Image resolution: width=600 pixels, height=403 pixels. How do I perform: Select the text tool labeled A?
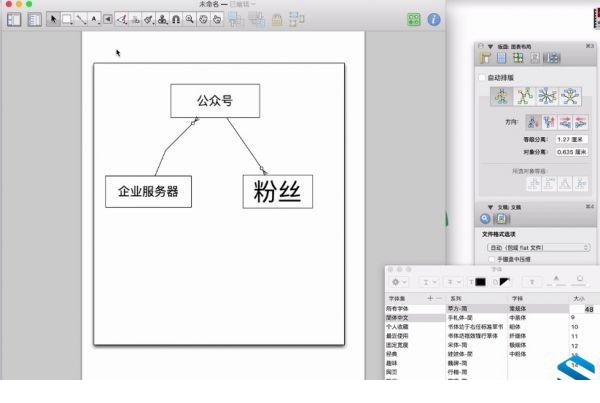click(x=94, y=19)
